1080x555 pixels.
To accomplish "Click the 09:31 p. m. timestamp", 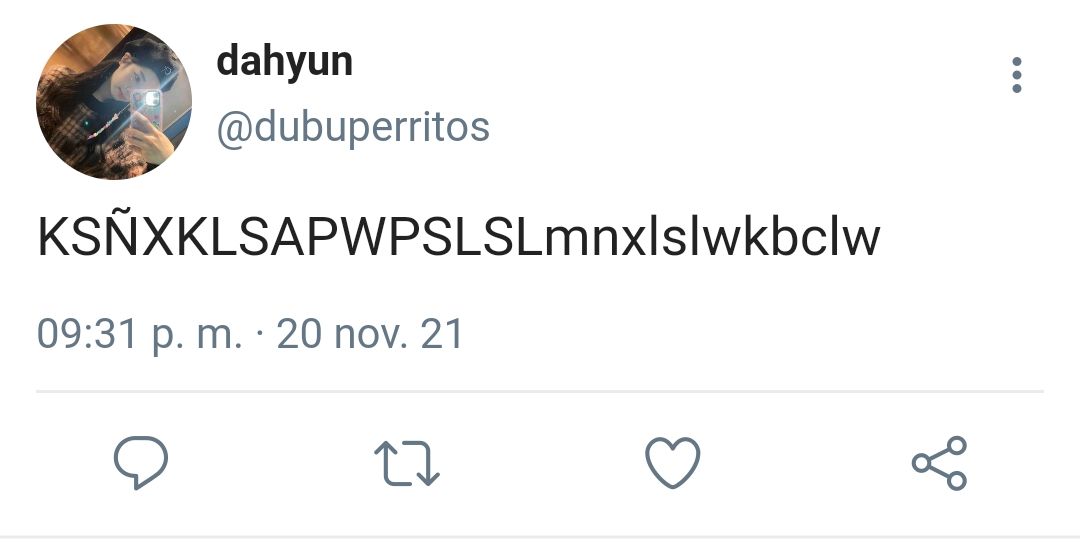I will pos(140,335).
